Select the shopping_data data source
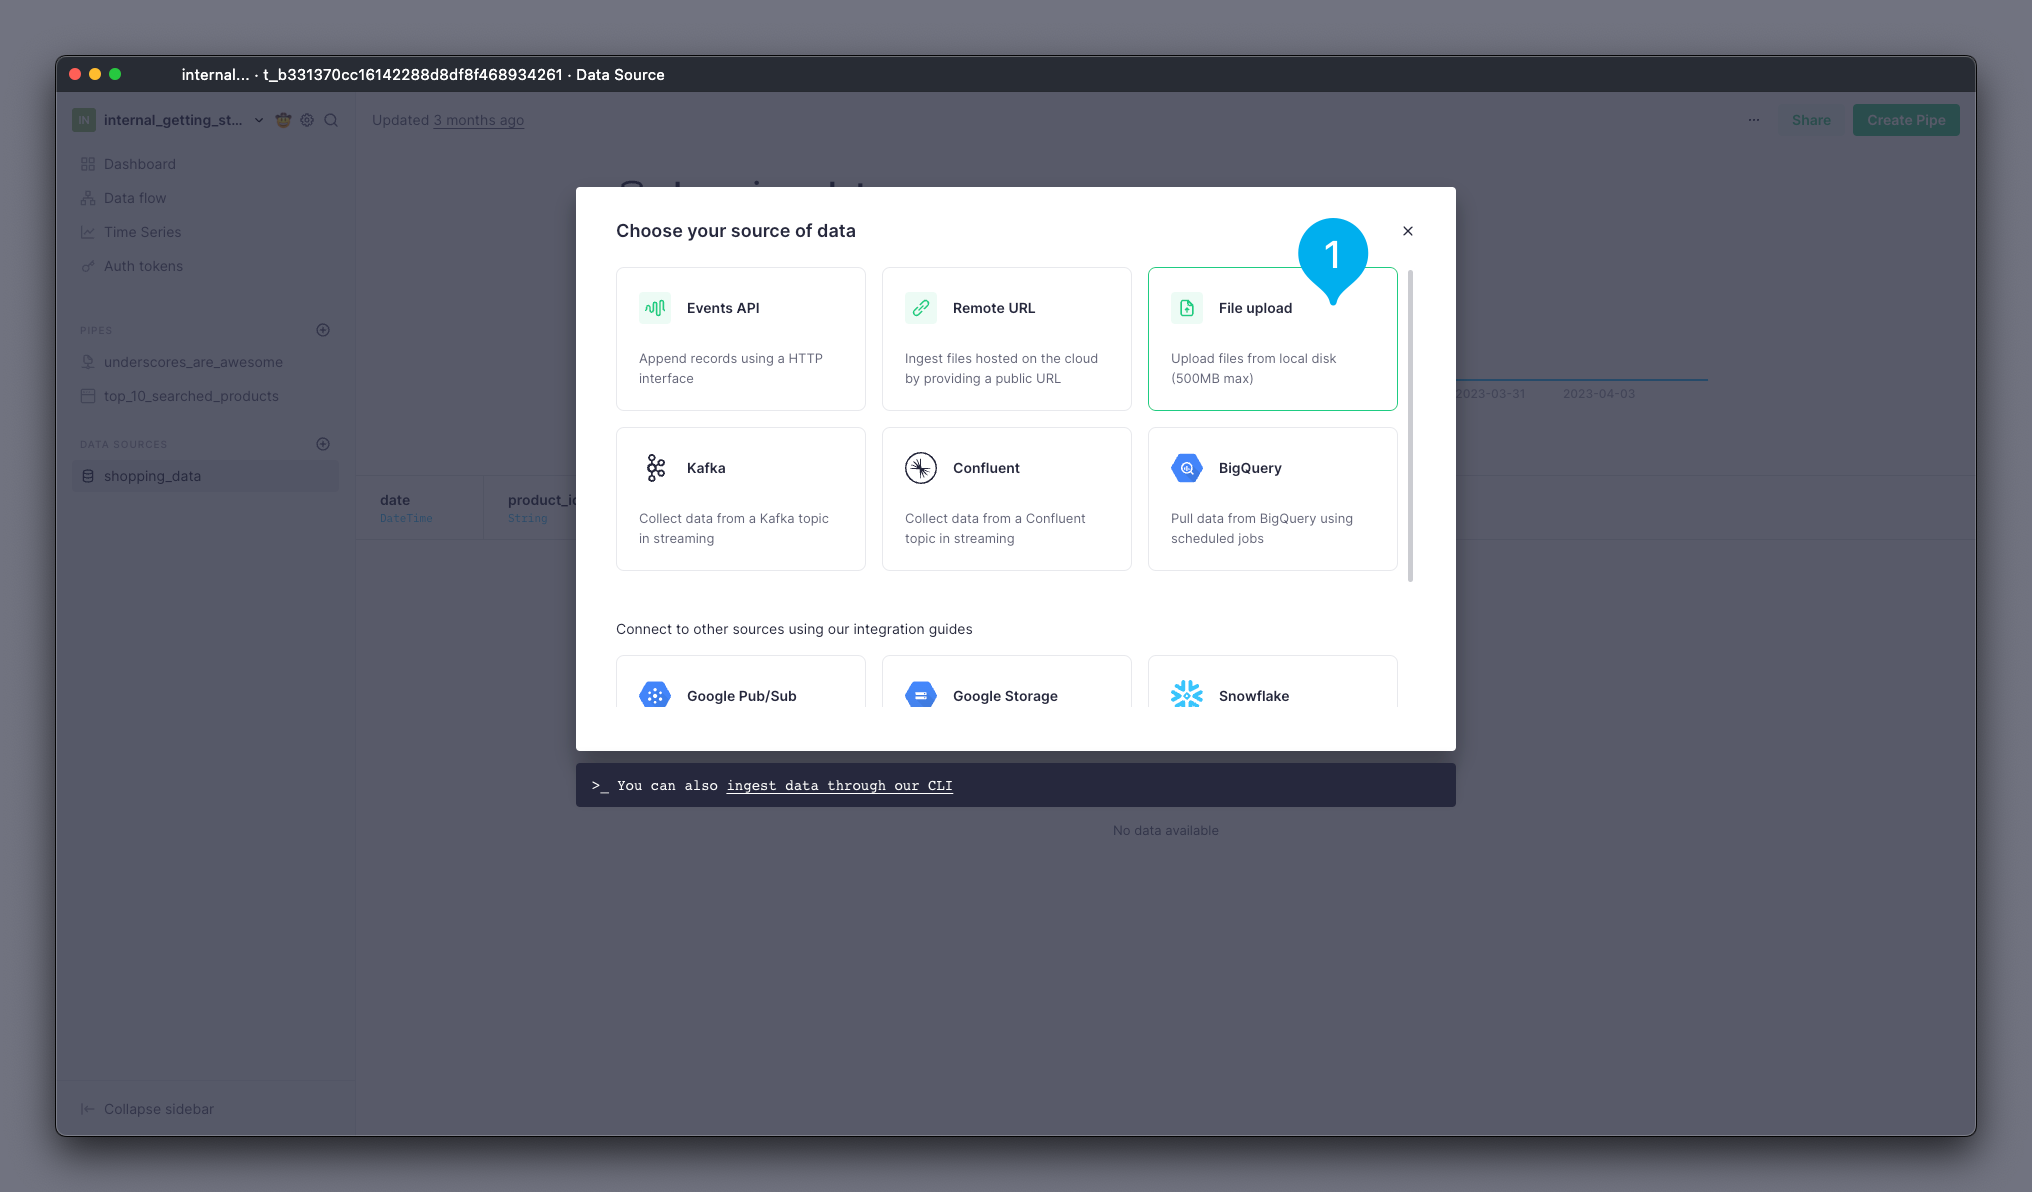2032x1192 pixels. (205, 476)
